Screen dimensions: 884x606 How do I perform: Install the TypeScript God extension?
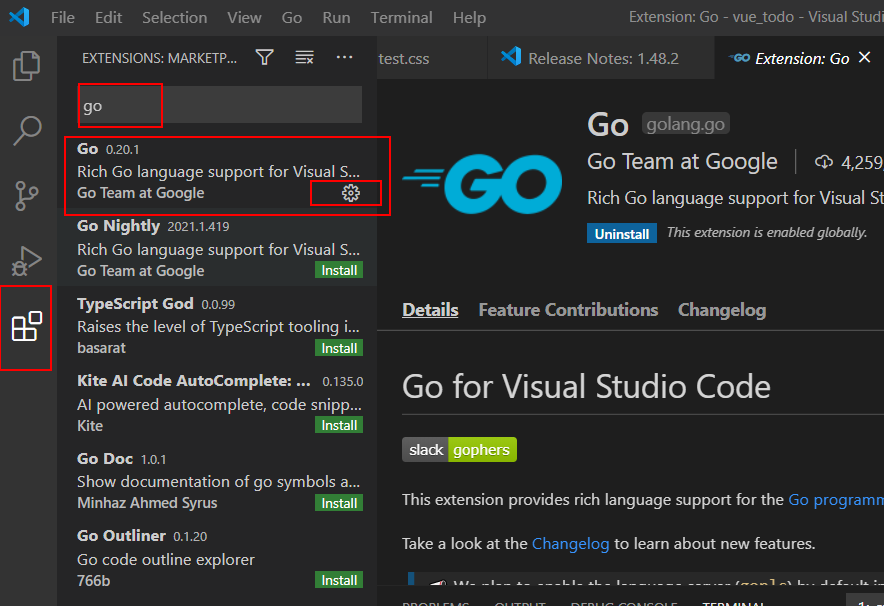point(339,348)
